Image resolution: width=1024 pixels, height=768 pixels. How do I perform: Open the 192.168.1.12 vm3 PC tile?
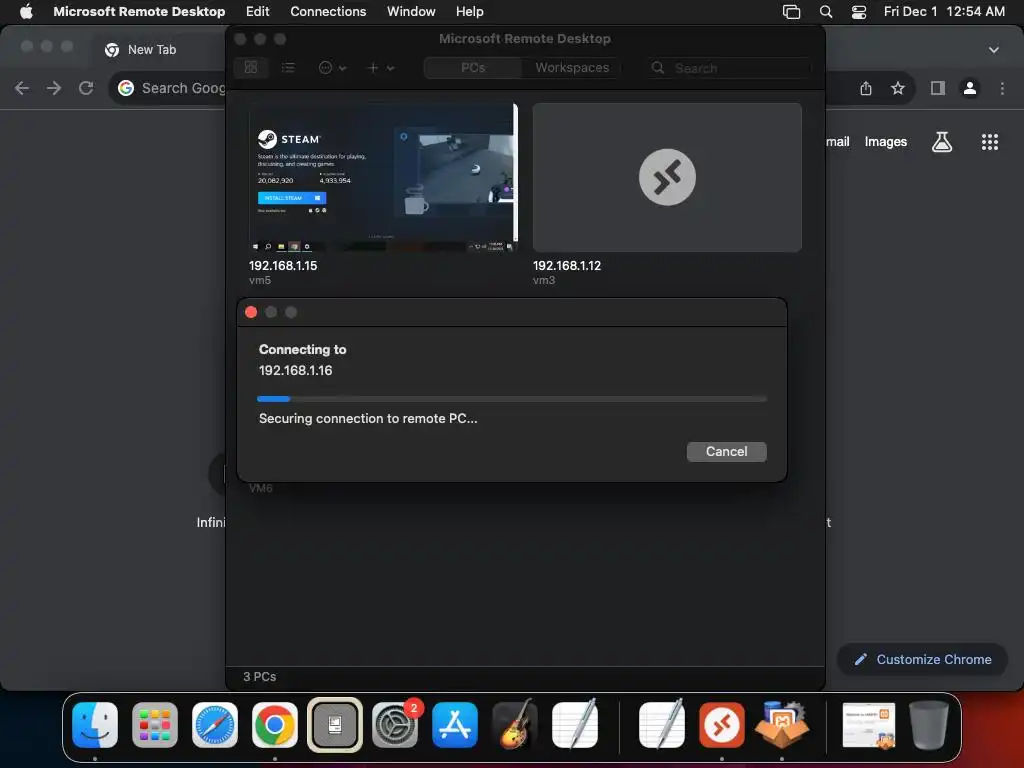point(667,177)
